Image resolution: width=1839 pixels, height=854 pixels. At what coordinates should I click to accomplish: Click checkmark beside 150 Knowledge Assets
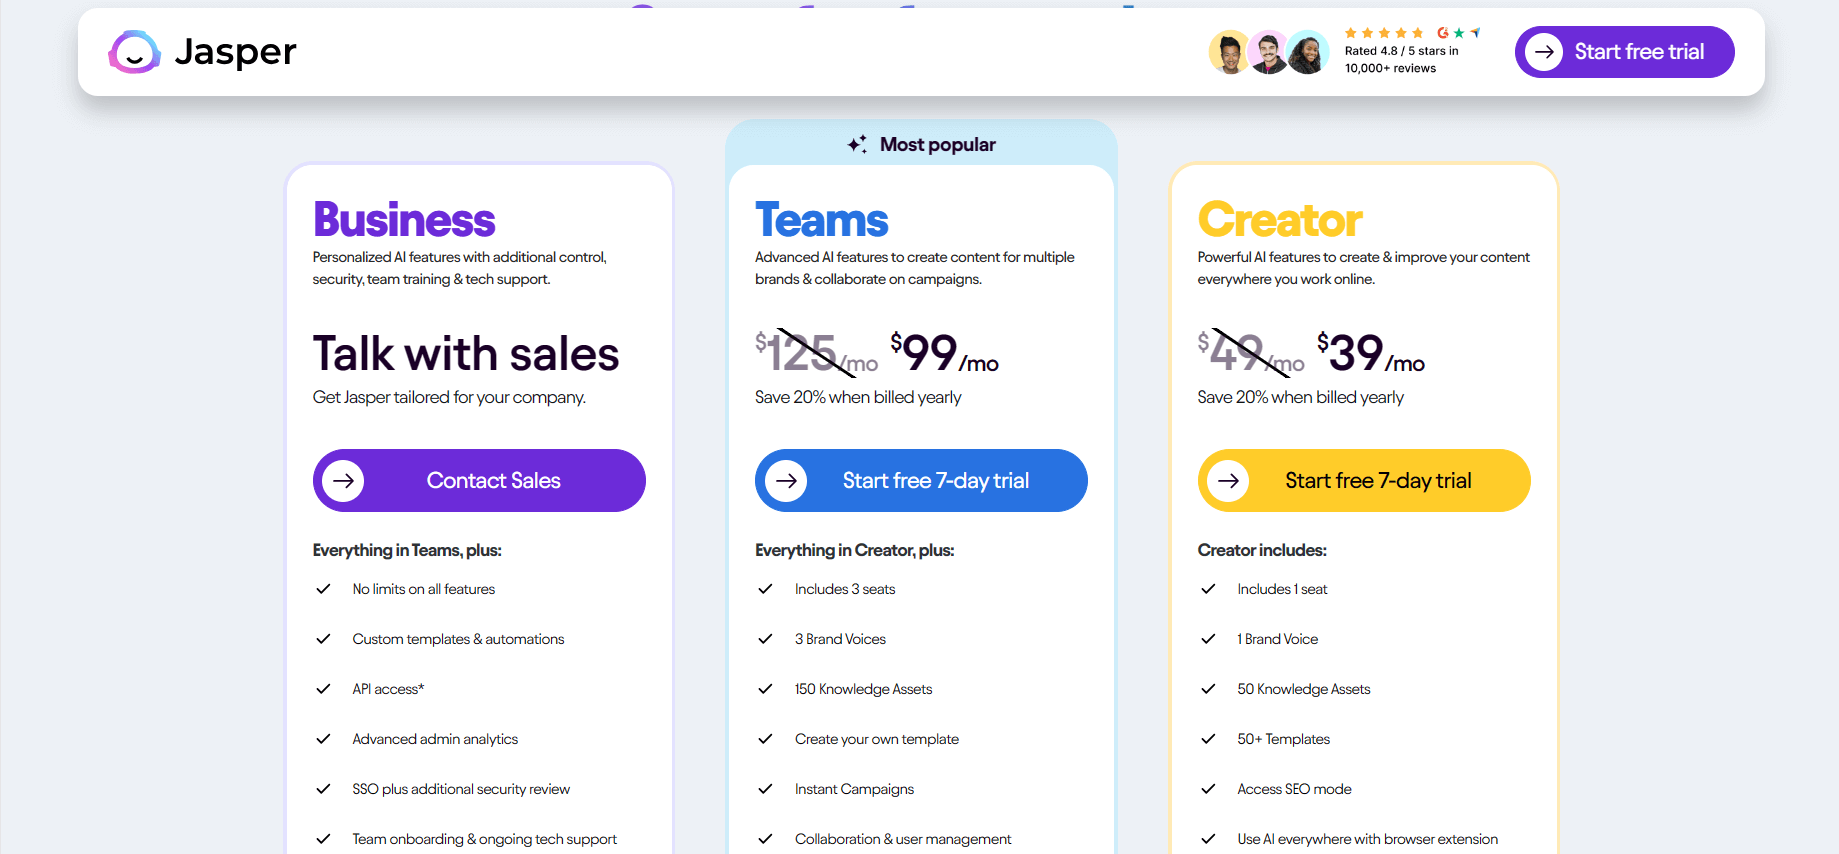pyautogui.click(x=765, y=689)
